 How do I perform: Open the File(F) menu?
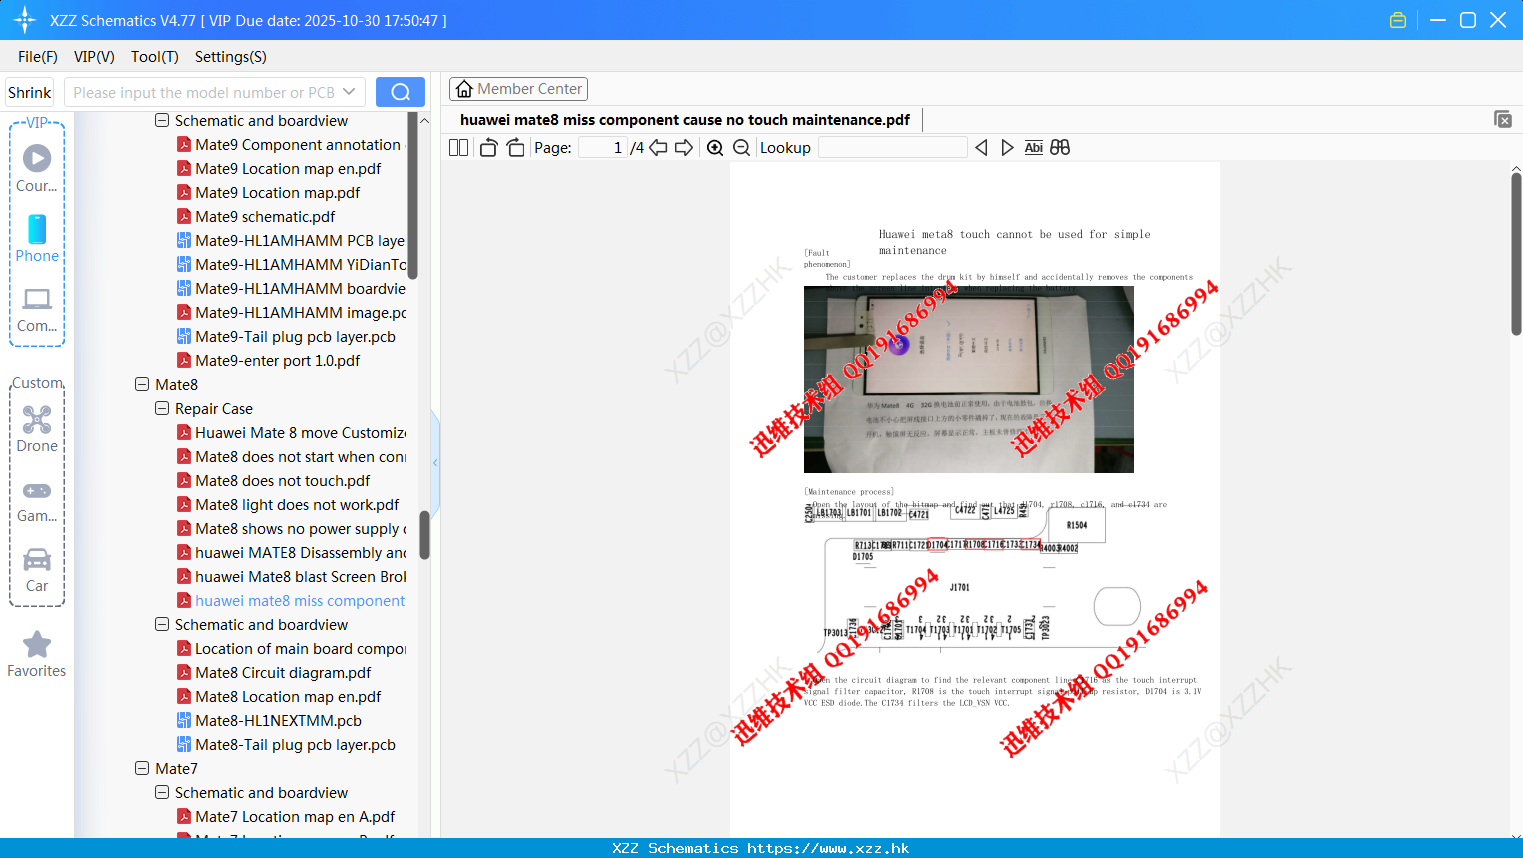[38, 57]
